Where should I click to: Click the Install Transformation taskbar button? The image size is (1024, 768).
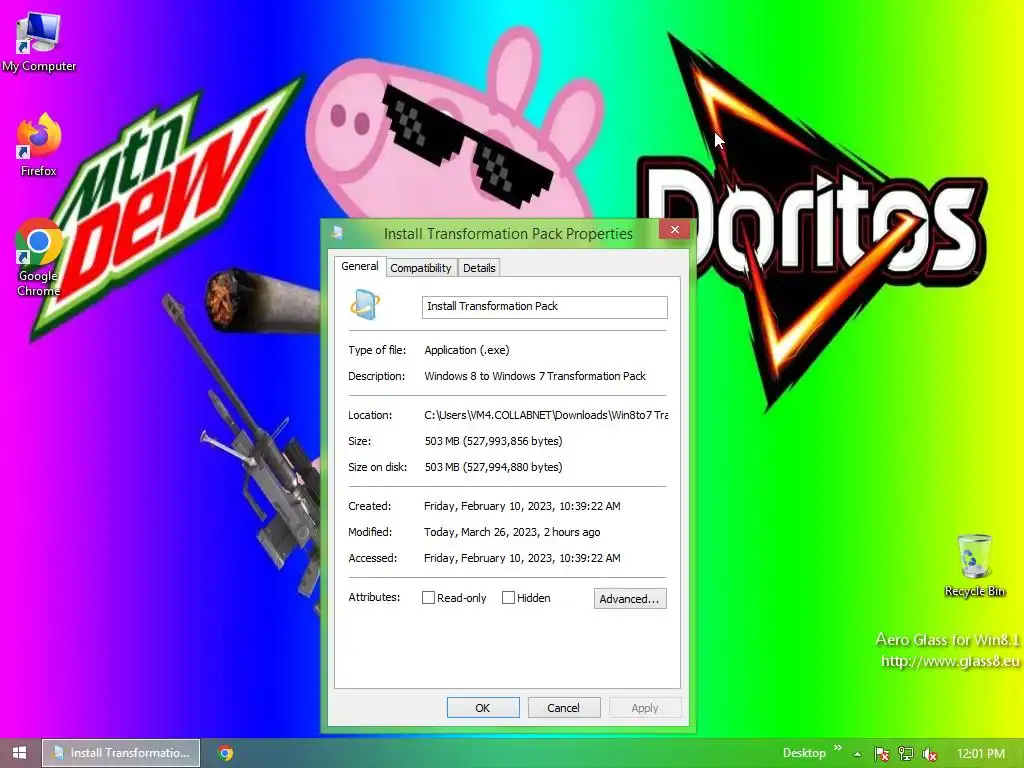click(121, 753)
